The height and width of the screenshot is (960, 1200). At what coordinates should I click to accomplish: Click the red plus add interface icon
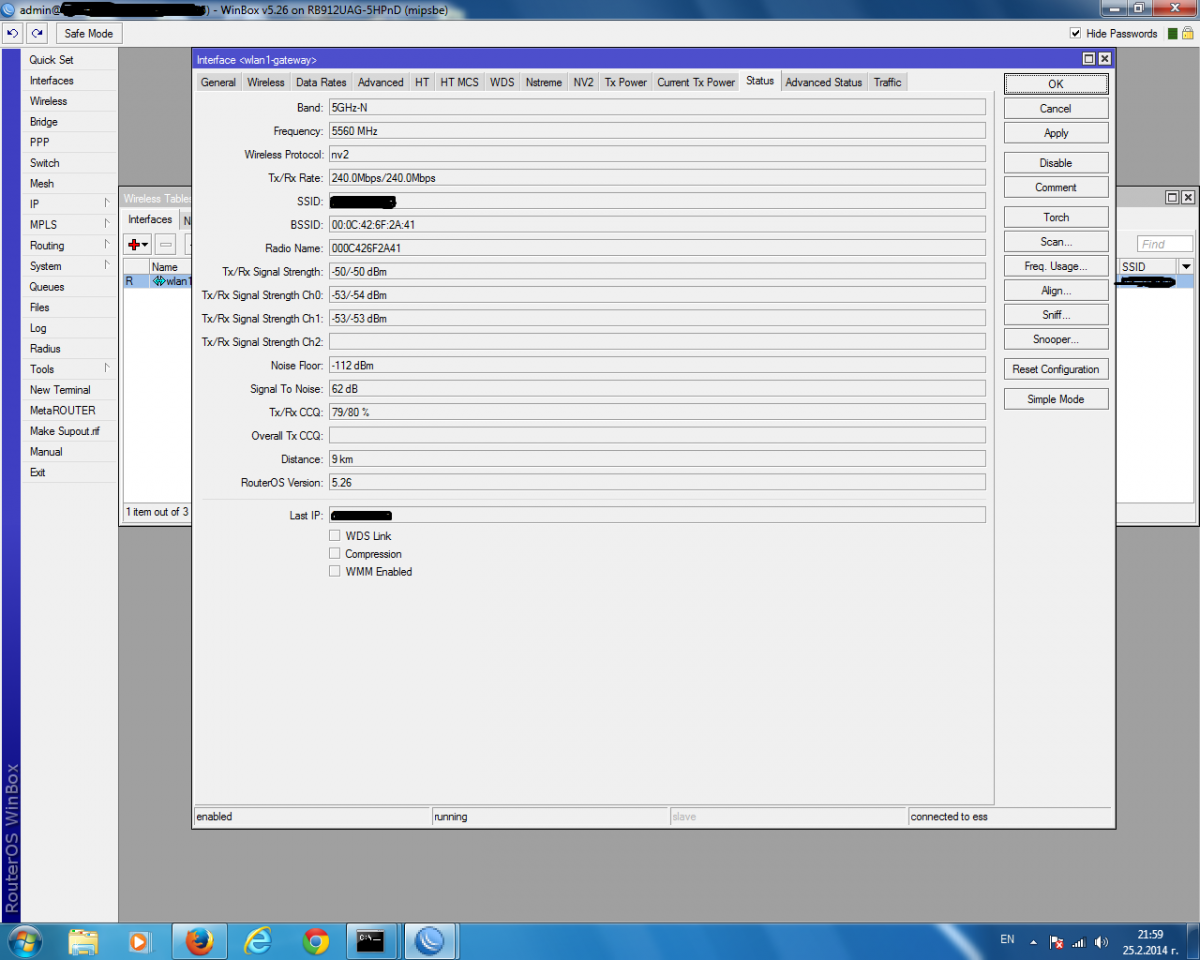[x=134, y=244]
